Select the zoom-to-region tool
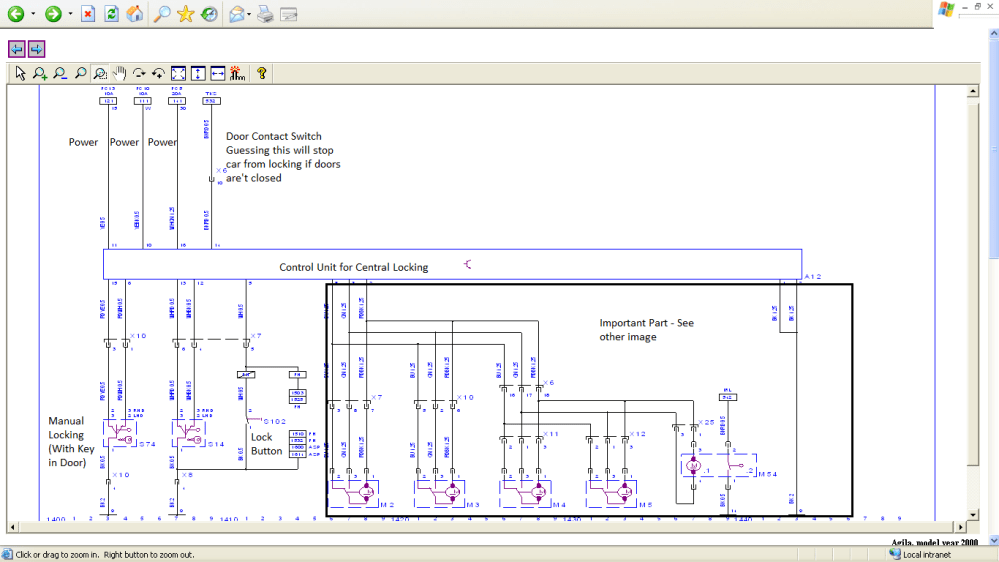The height and width of the screenshot is (562, 999). tap(100, 73)
